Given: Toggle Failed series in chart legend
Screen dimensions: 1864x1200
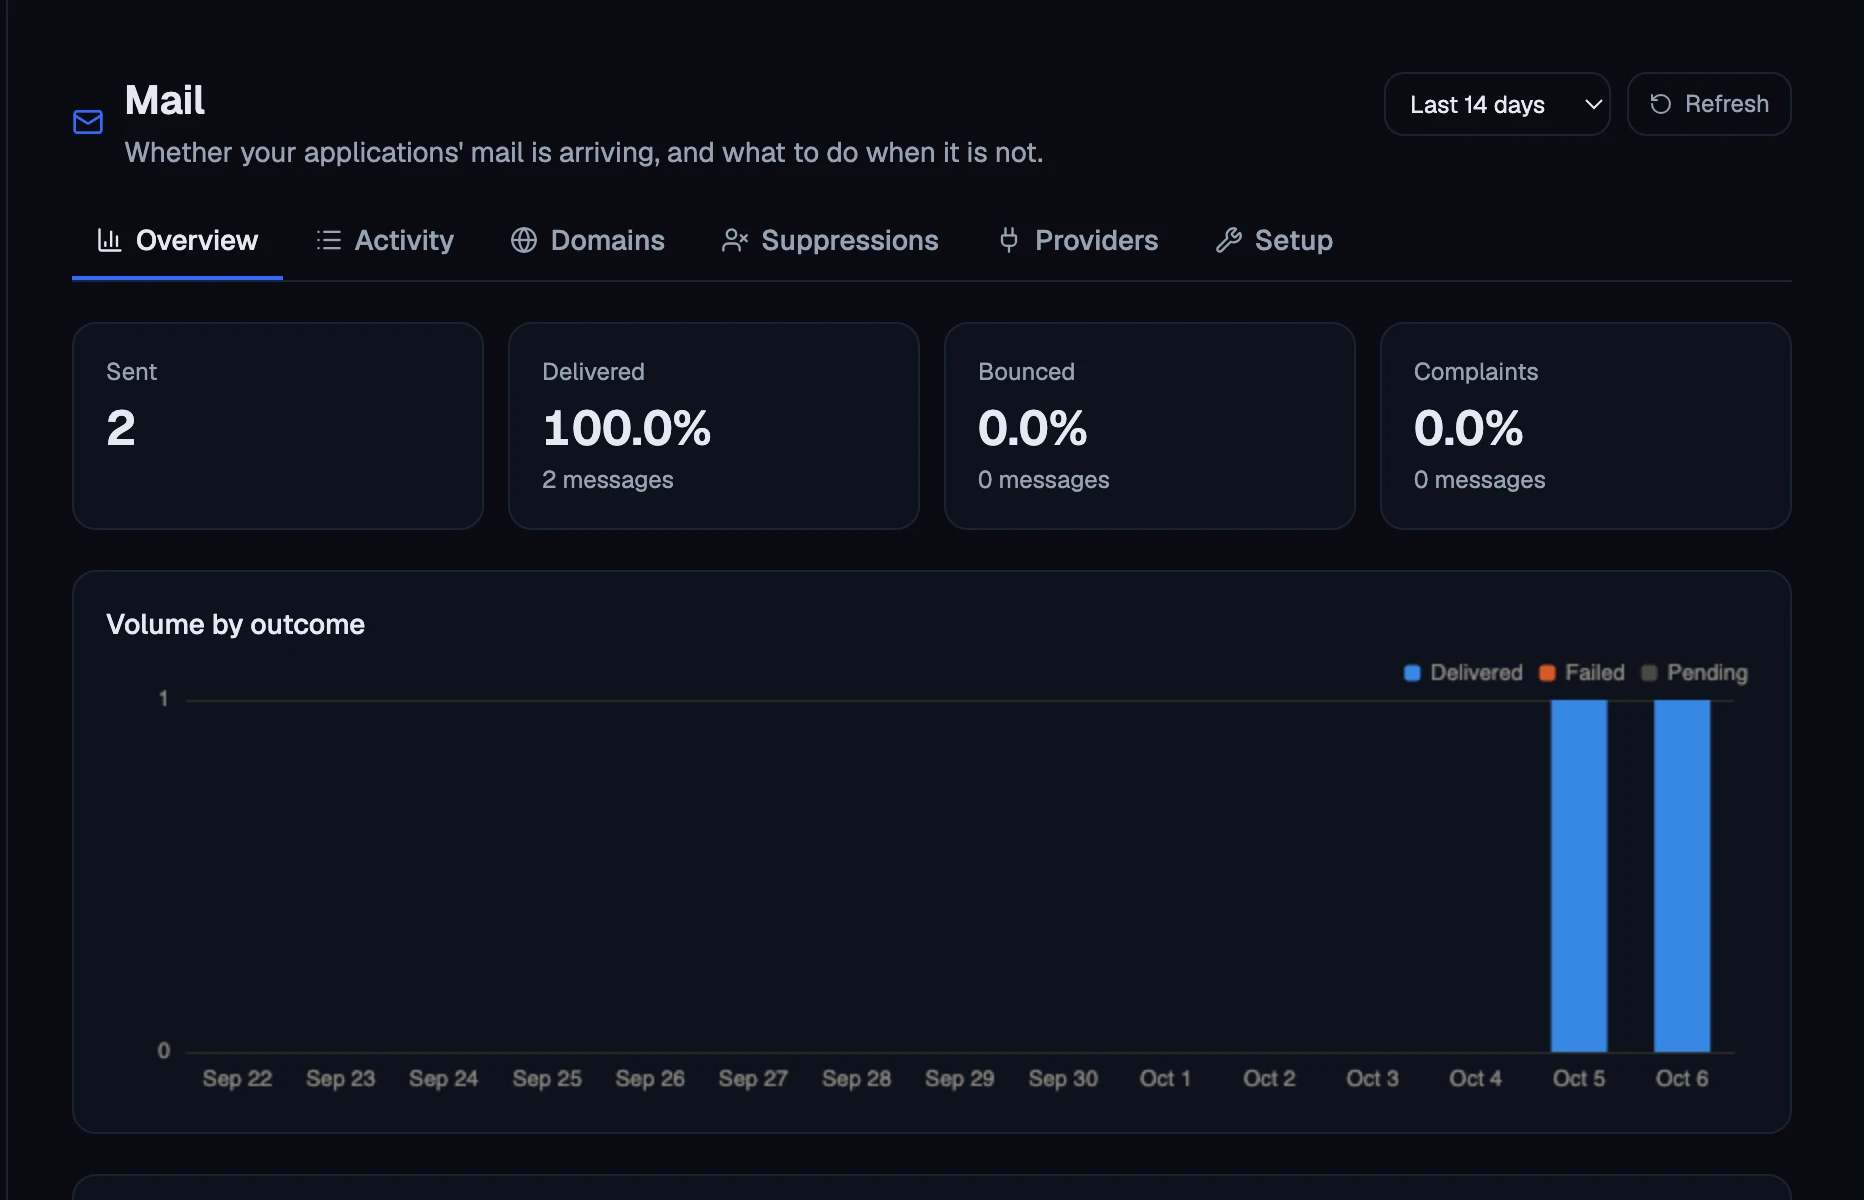Looking at the screenshot, I should 1582,673.
